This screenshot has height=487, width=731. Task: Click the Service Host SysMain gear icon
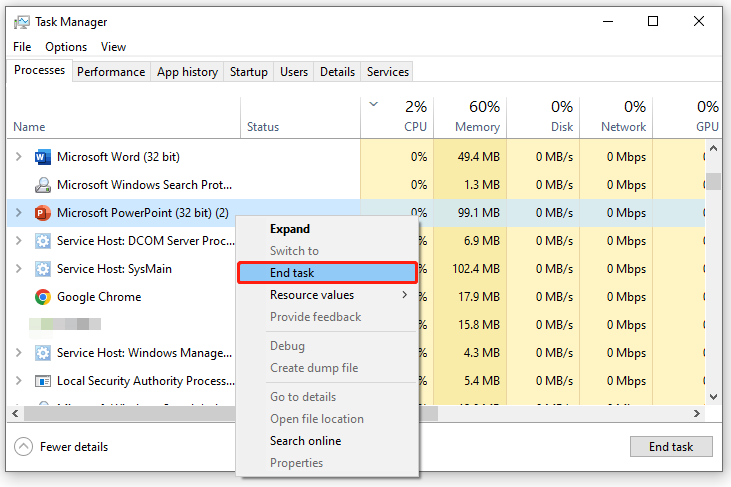coord(42,269)
